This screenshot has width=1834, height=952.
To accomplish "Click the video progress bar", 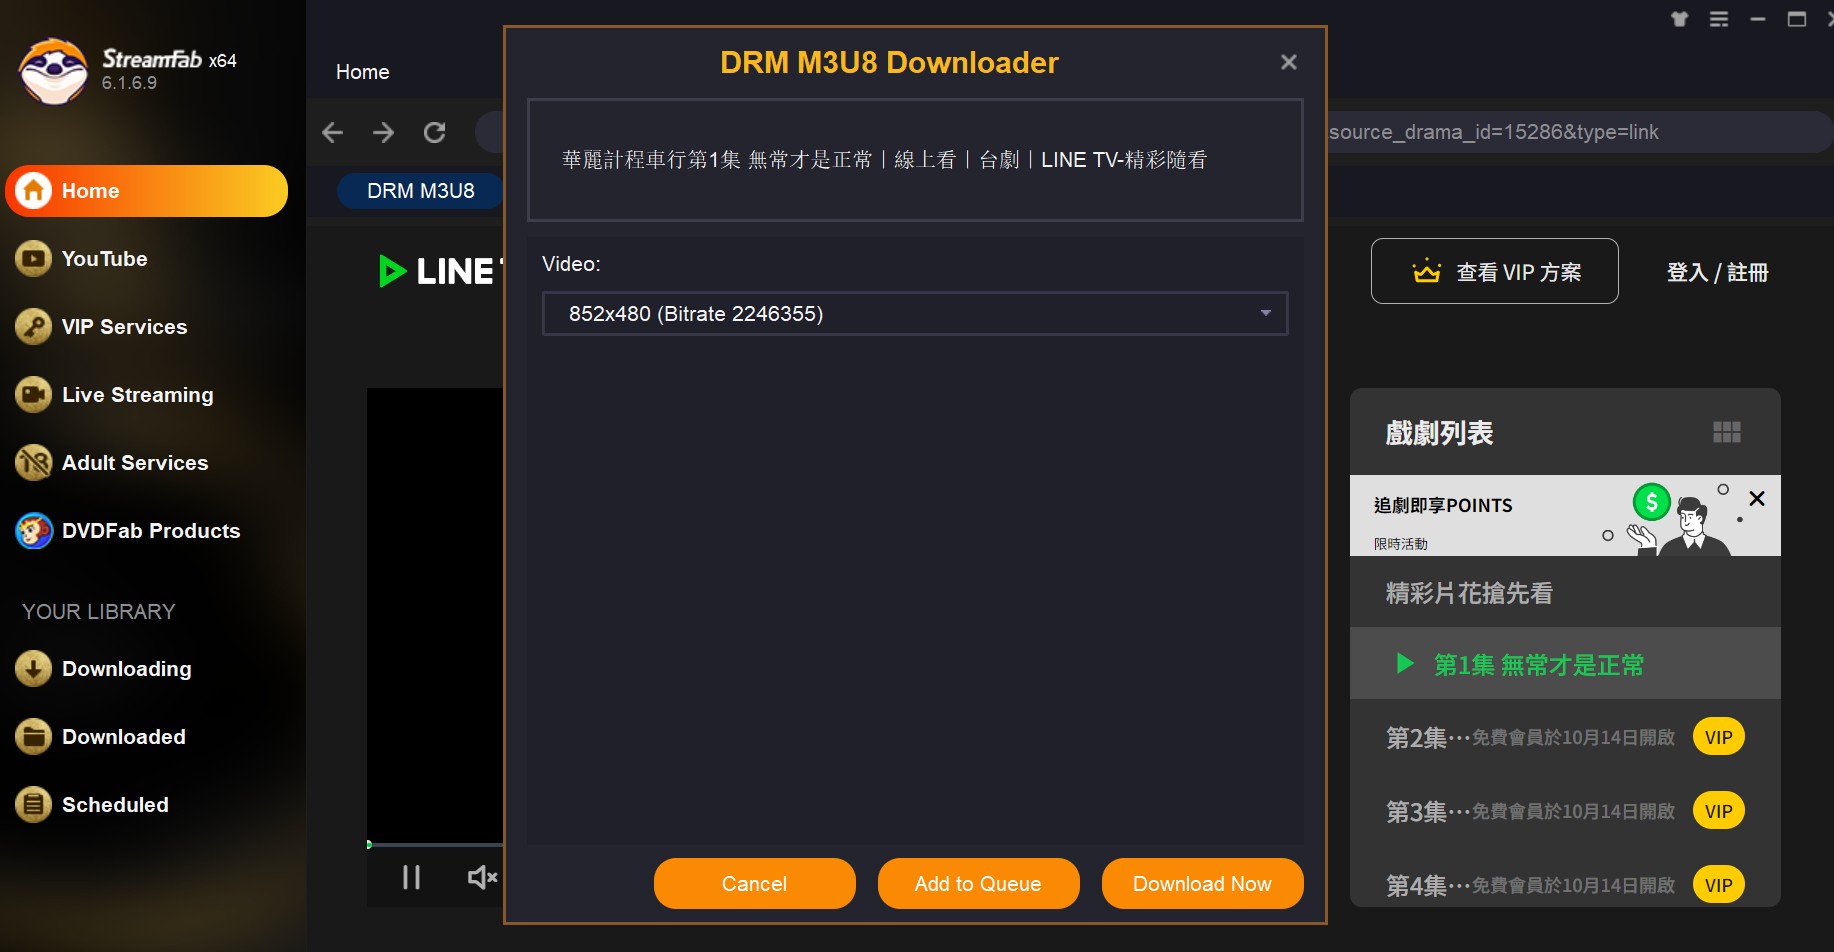I will (435, 845).
